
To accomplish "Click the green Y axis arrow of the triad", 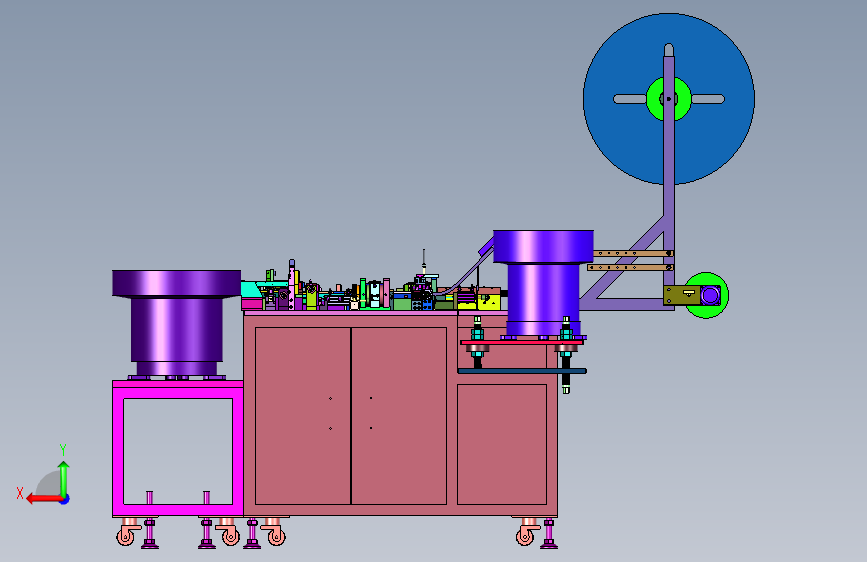I will tap(64, 478).
